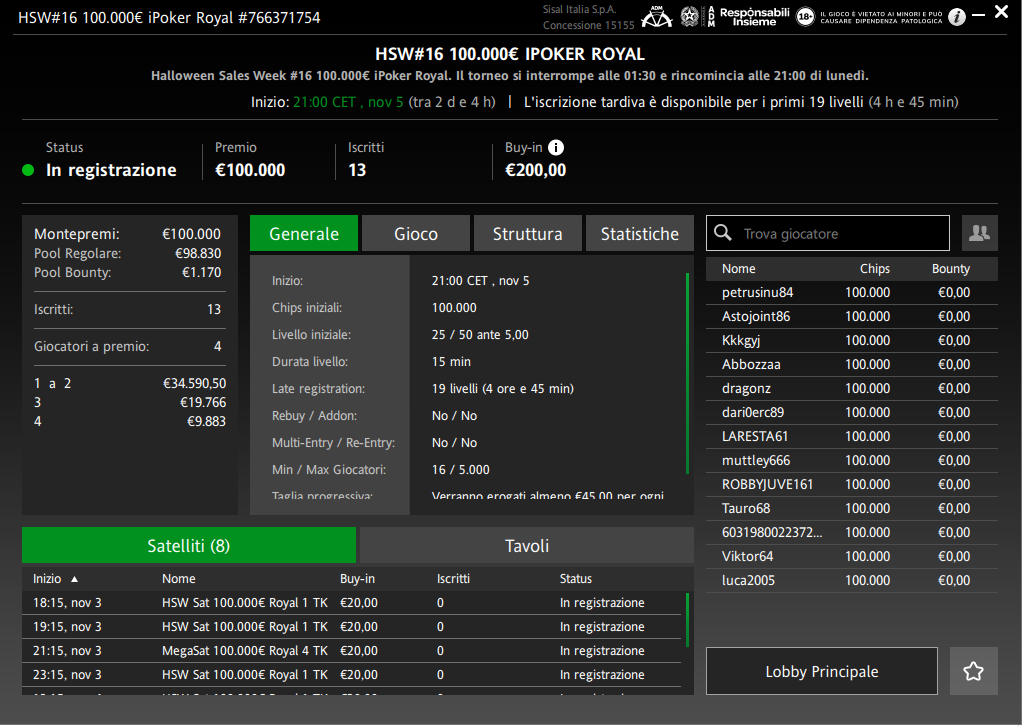Open MegaSat 100.000€ Royal 4 TK row
The image size is (1022, 726).
352,651
